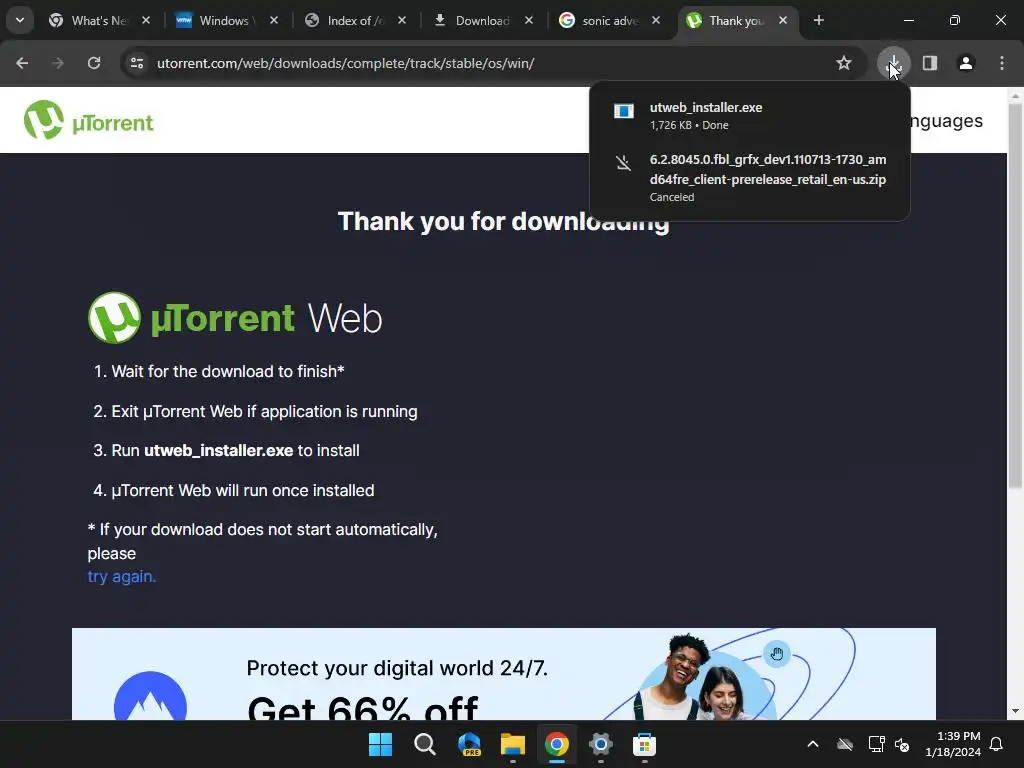Open Microsoft Store from taskbar

[x=645, y=744]
